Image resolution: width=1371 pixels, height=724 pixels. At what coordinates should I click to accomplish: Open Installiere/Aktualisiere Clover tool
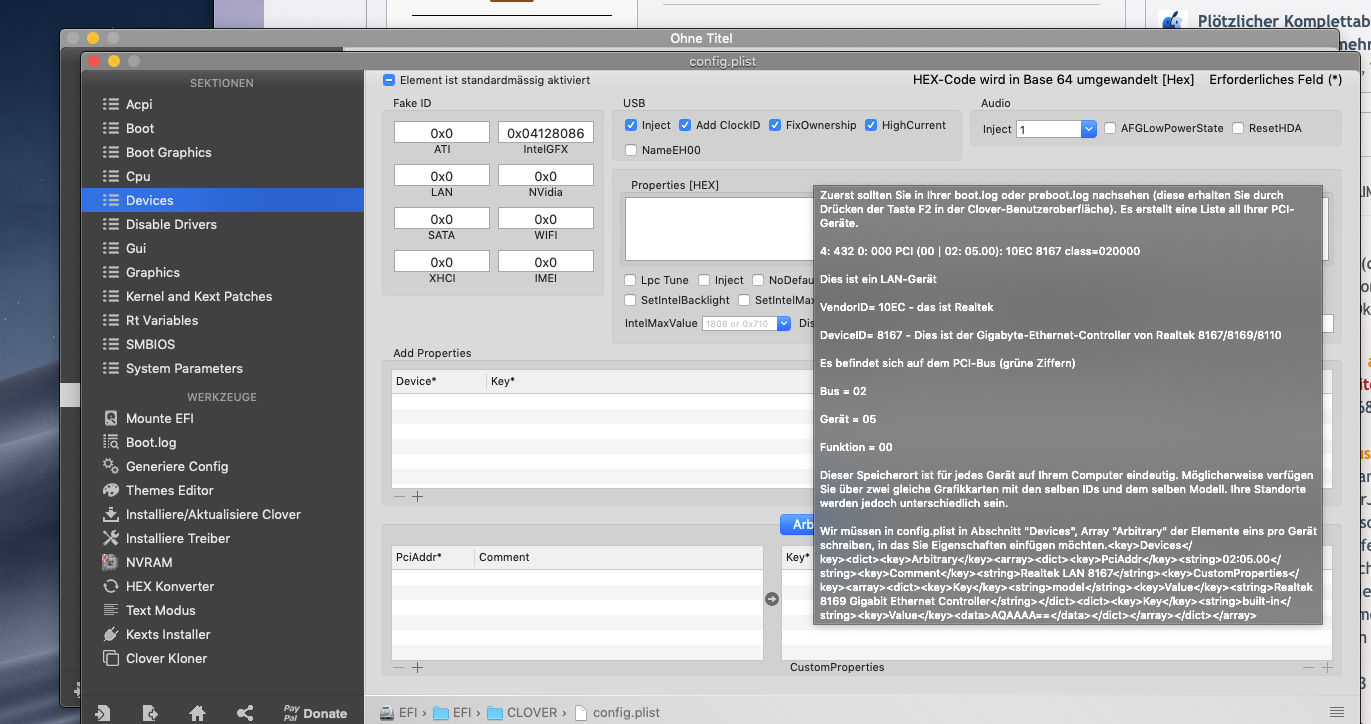pos(212,514)
